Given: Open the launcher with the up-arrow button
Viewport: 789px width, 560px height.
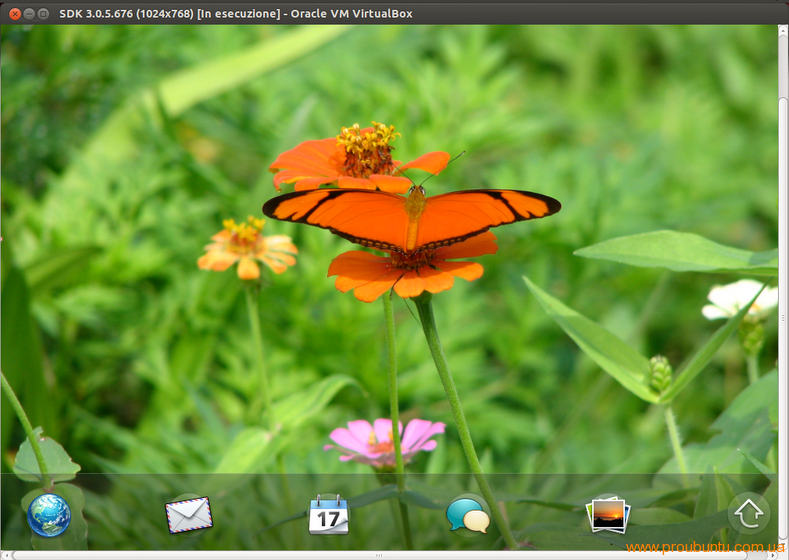Looking at the screenshot, I should 748,514.
